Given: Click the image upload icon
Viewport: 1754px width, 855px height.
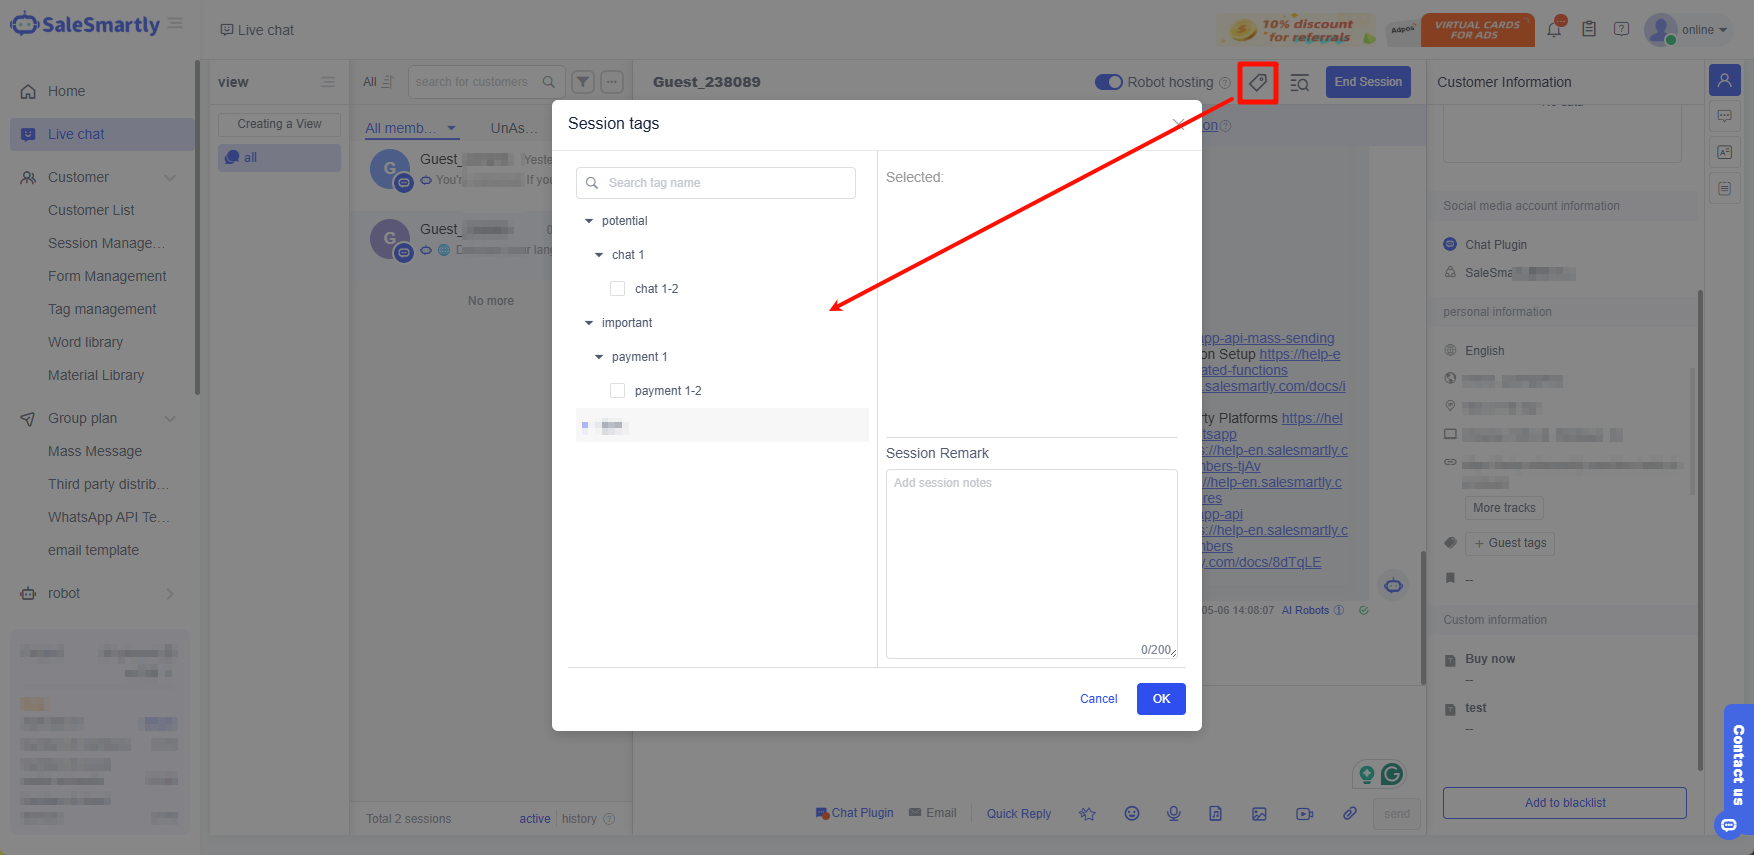Looking at the screenshot, I should coord(1259,813).
